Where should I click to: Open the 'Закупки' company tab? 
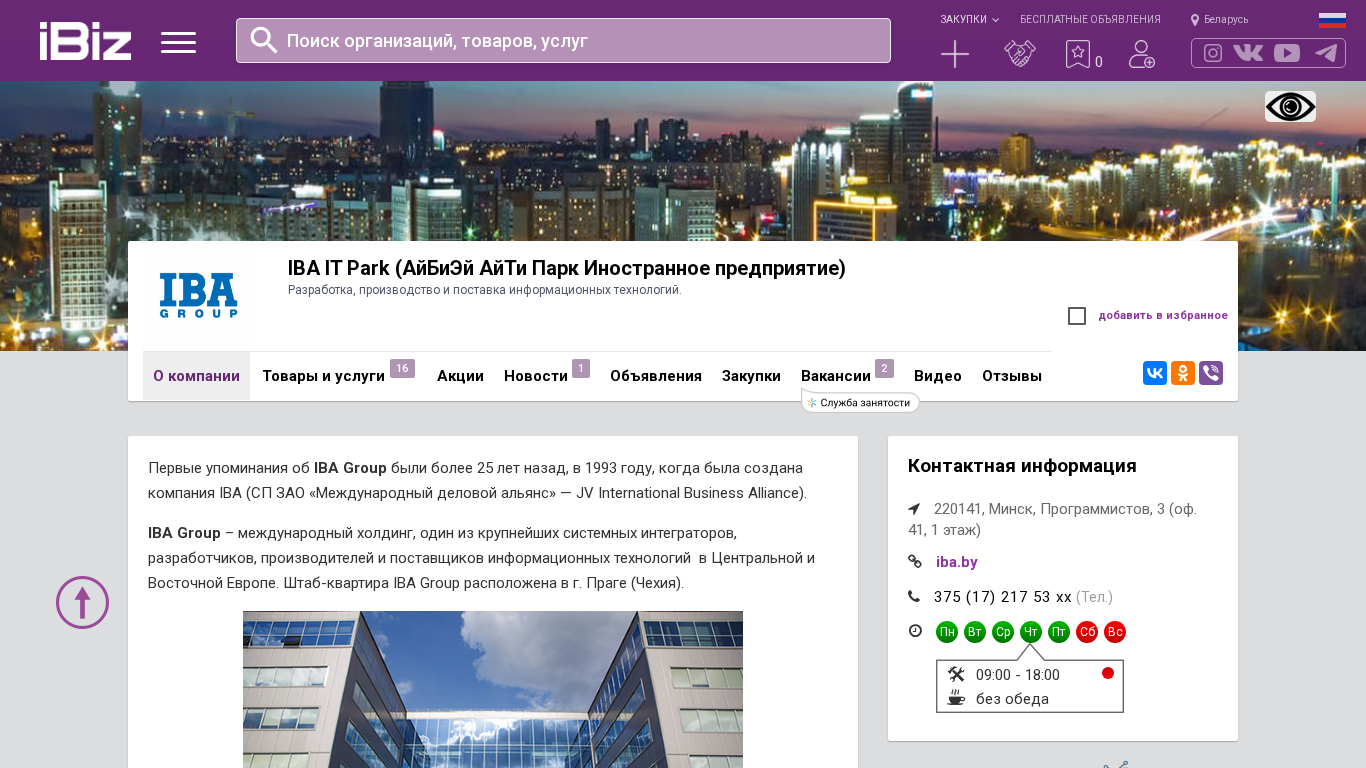[x=751, y=376]
